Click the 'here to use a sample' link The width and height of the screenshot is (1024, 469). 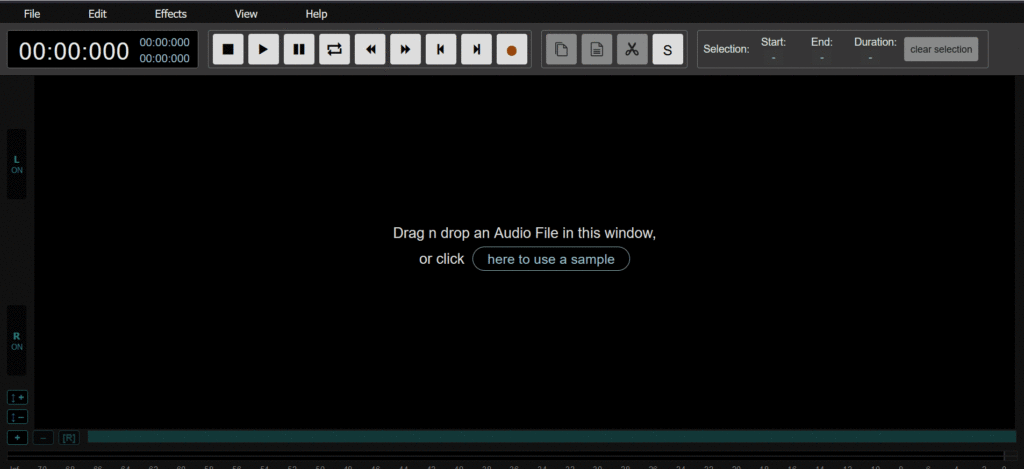click(551, 259)
